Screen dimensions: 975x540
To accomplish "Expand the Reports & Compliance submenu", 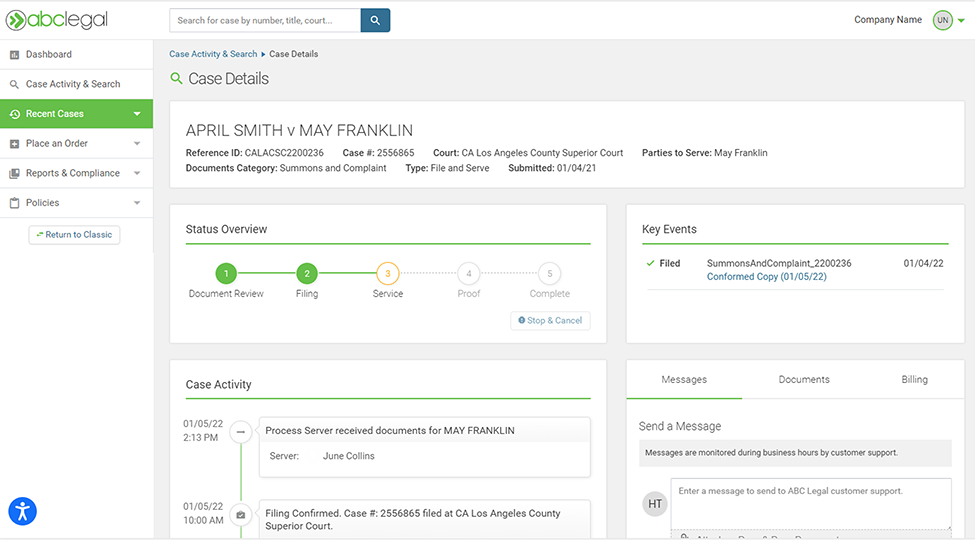I will (137, 173).
